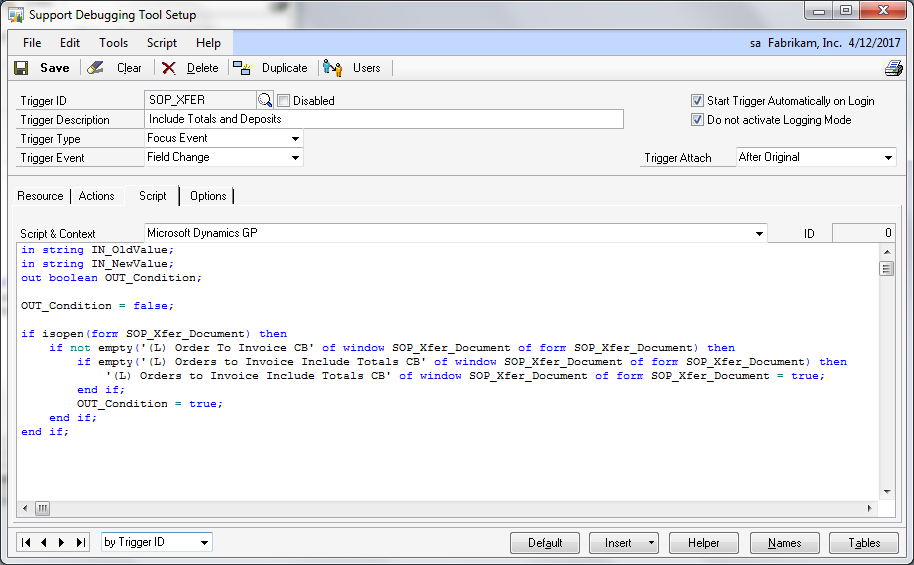Screen dimensions: 914x565
Task: Toggle the Disabled checkbox
Action: tap(283, 100)
